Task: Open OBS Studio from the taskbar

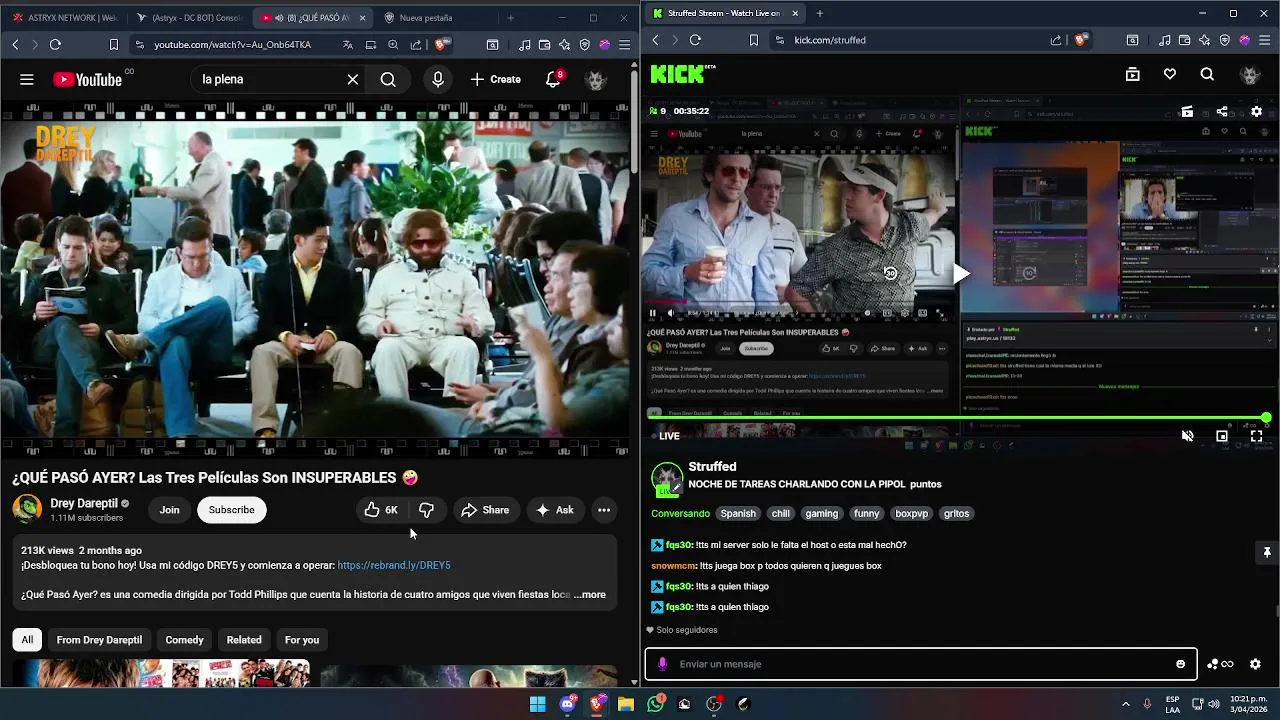Action: [x=714, y=704]
